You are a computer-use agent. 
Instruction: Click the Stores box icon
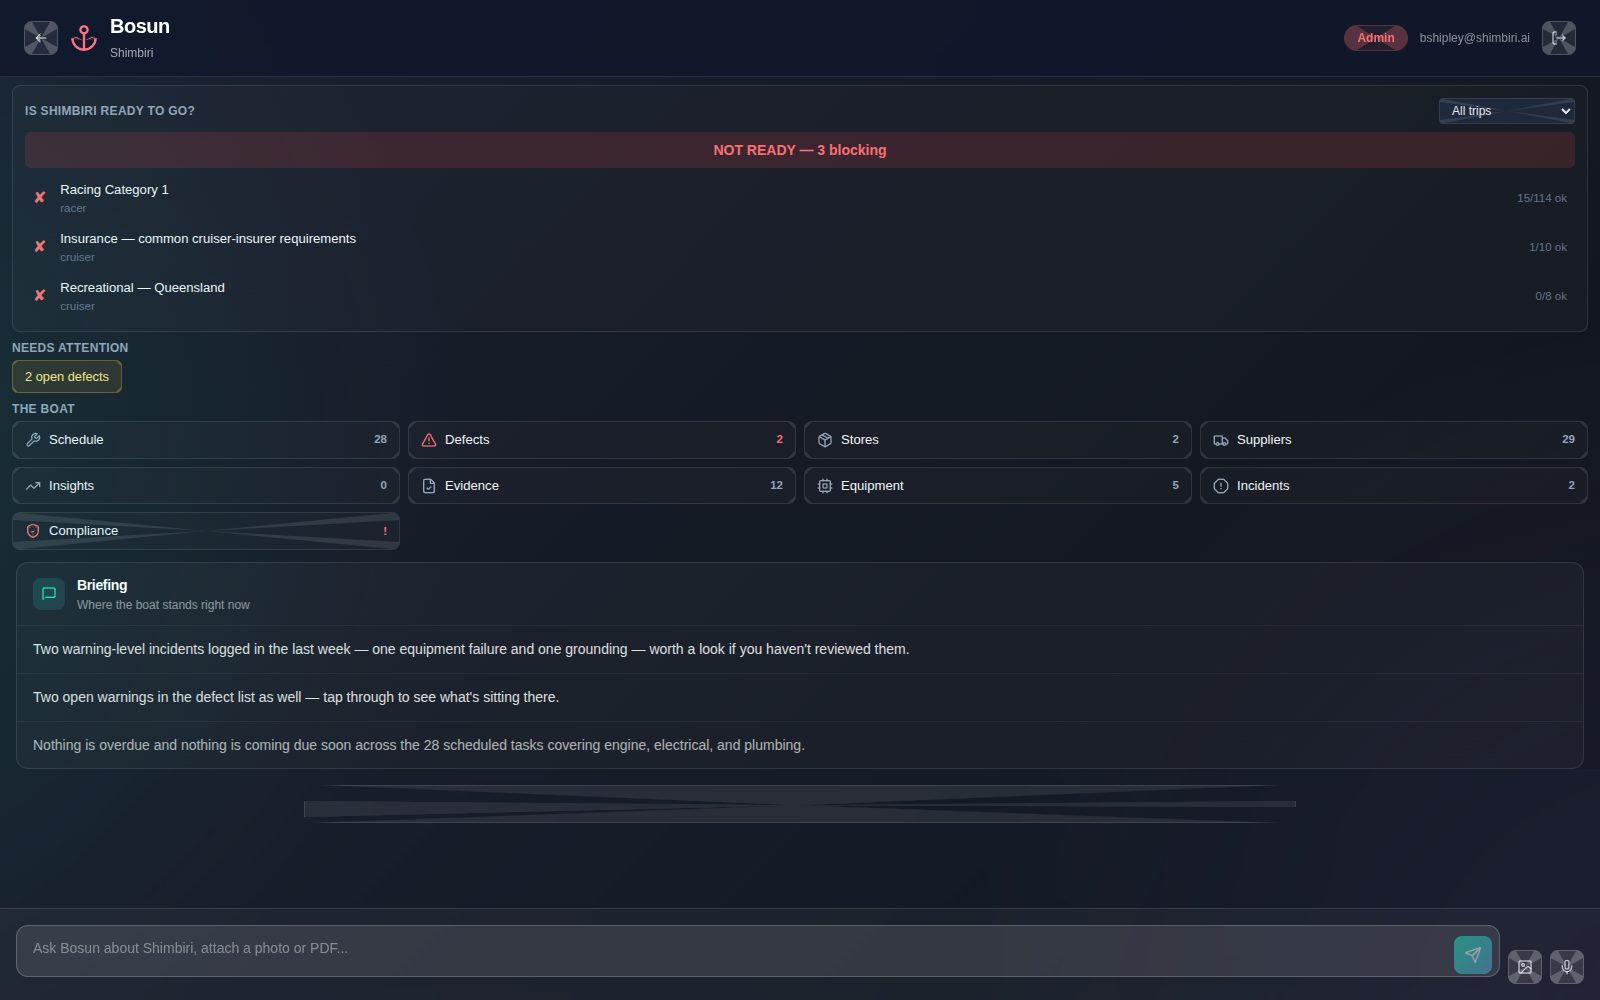(825, 440)
